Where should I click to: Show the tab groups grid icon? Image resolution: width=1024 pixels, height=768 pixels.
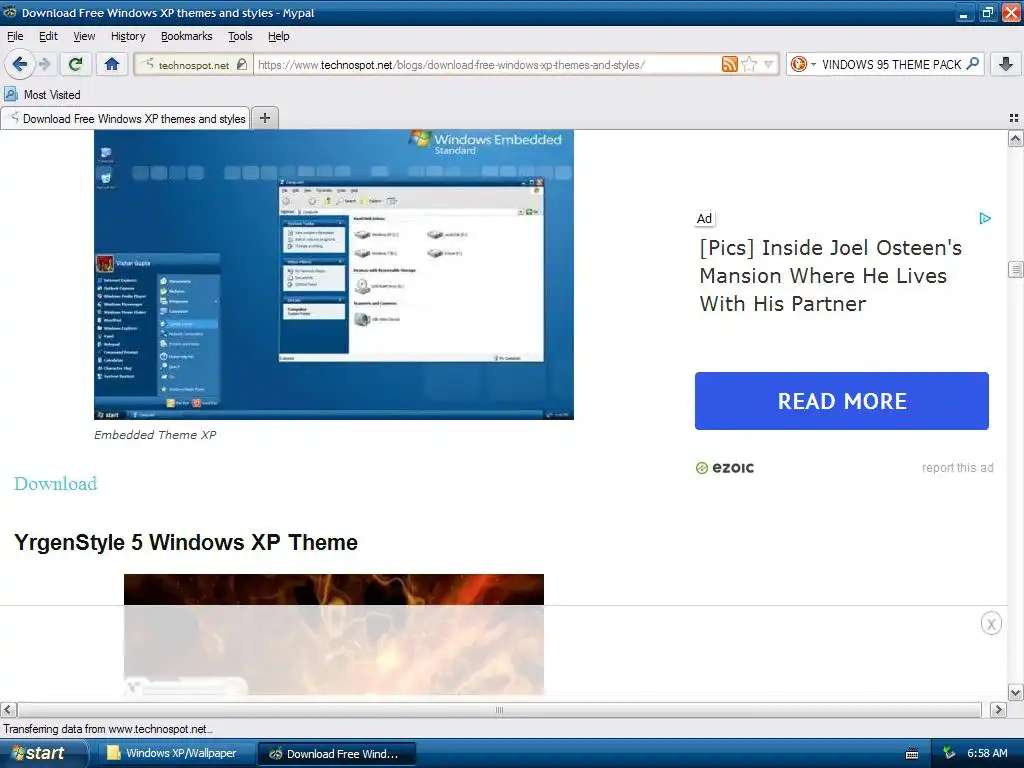point(1014,118)
